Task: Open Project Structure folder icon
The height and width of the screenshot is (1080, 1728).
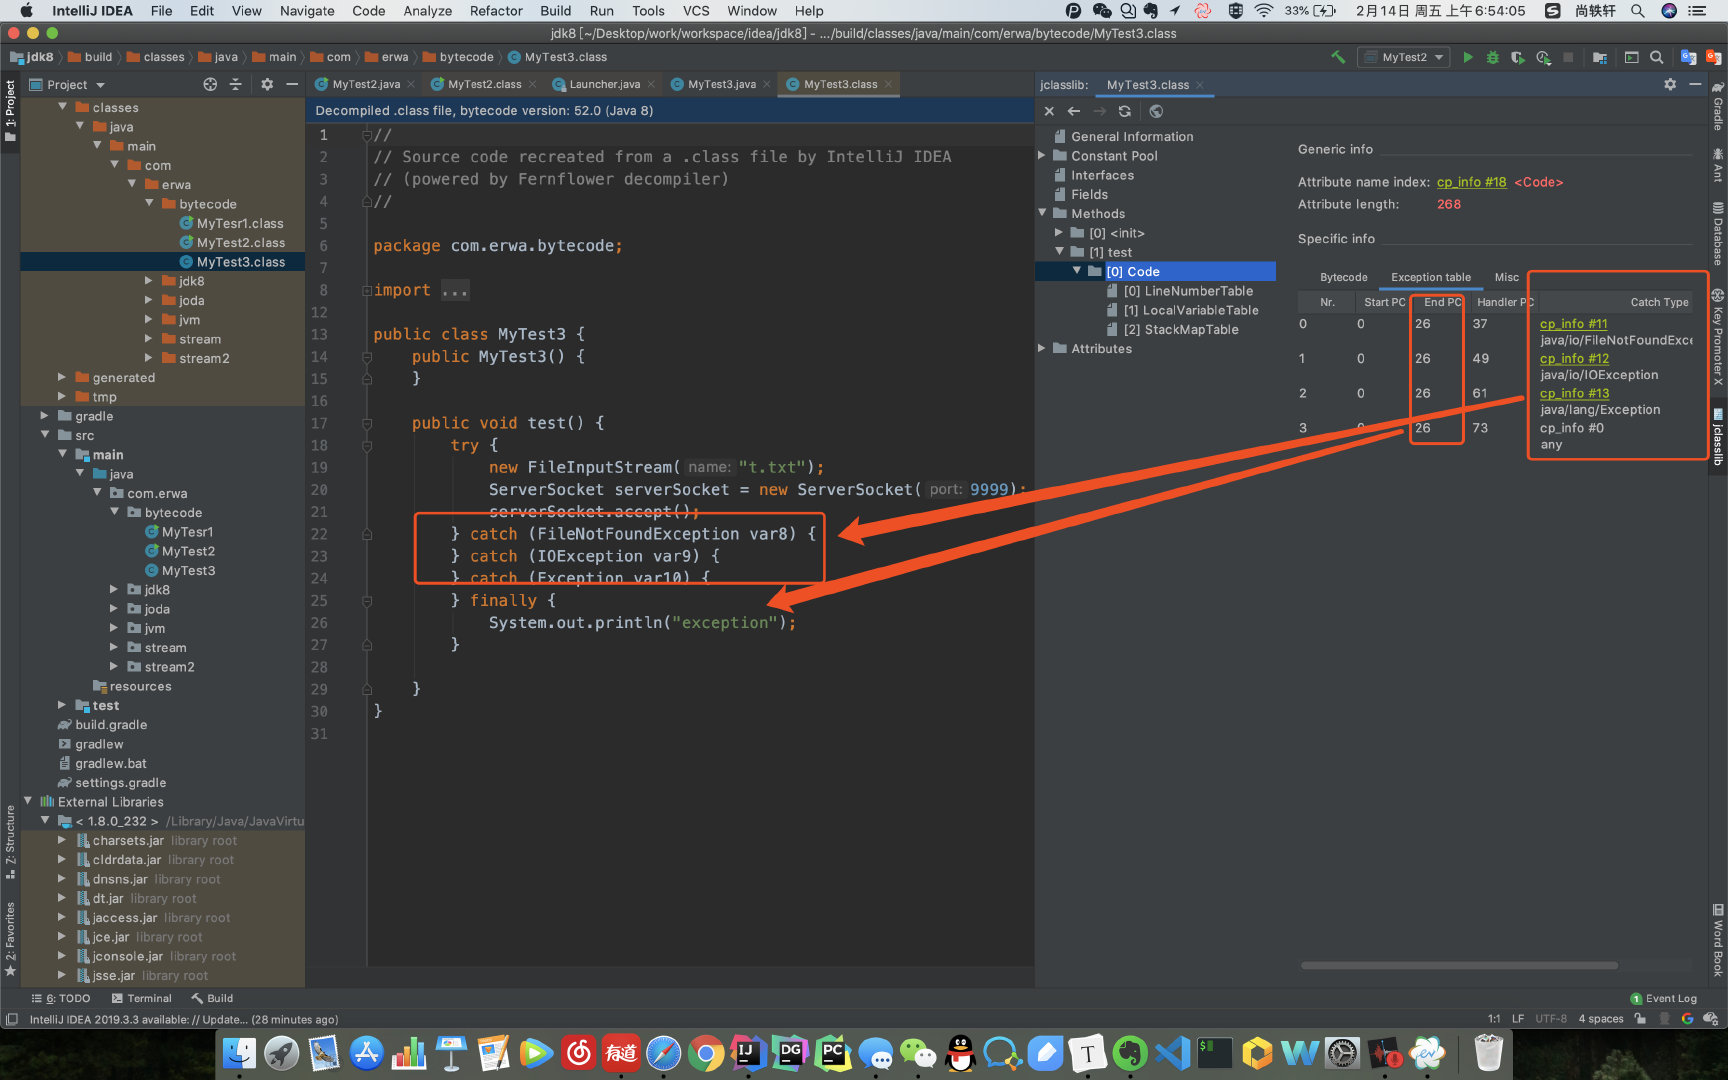Action: pos(1600,57)
